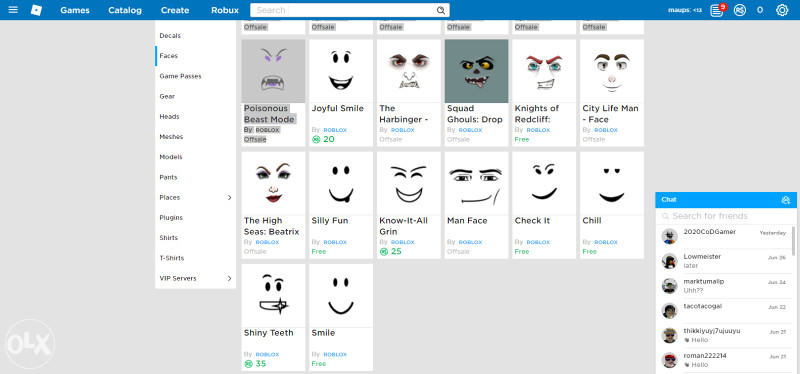Open the hamburger navigation menu
800x374 pixels.
(x=13, y=10)
